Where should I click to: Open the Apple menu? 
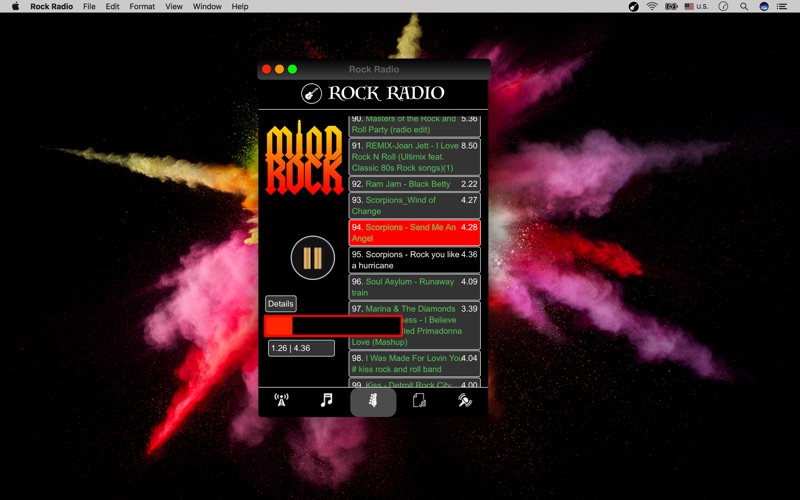click(15, 7)
